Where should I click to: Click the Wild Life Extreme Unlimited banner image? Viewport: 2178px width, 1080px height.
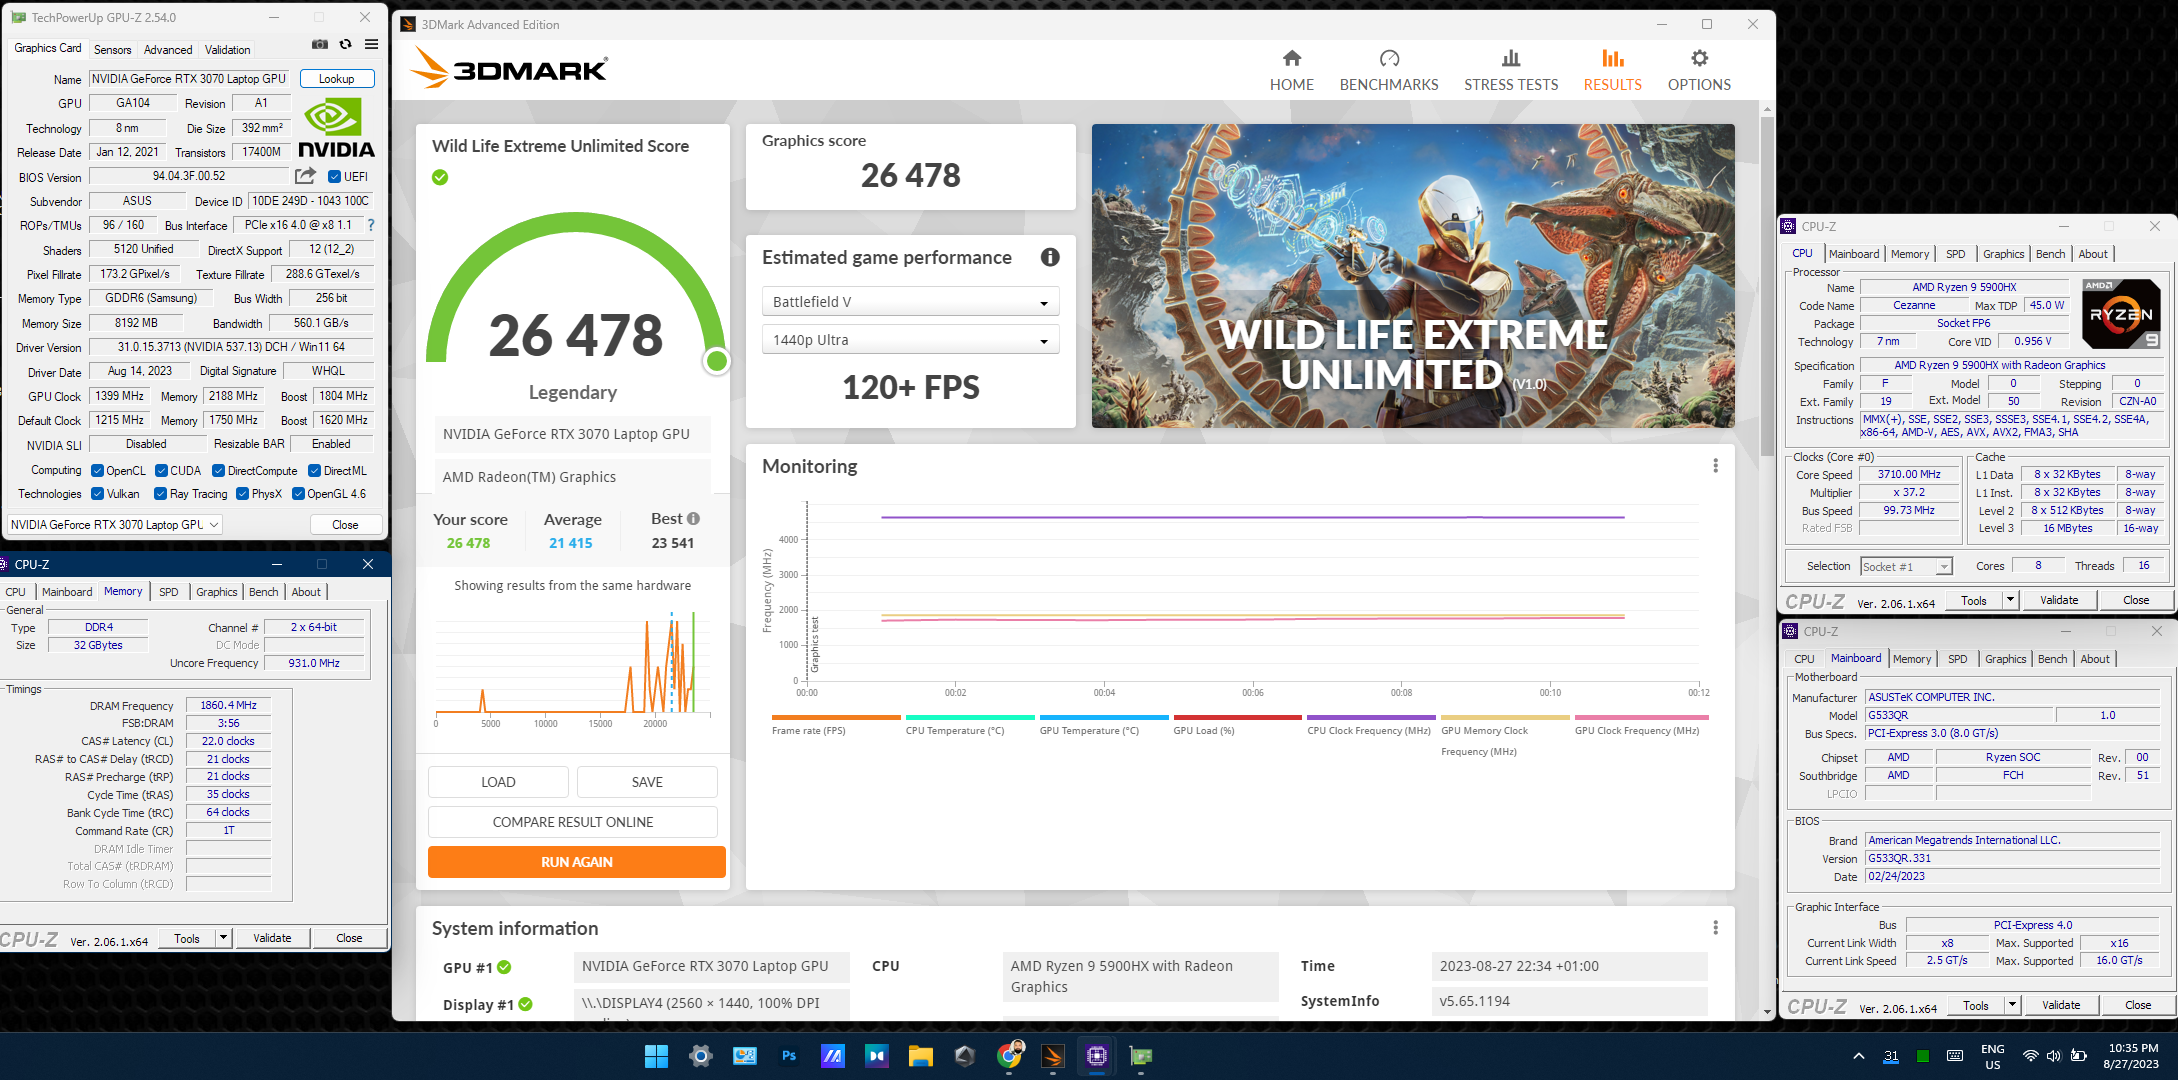[x=1413, y=276]
